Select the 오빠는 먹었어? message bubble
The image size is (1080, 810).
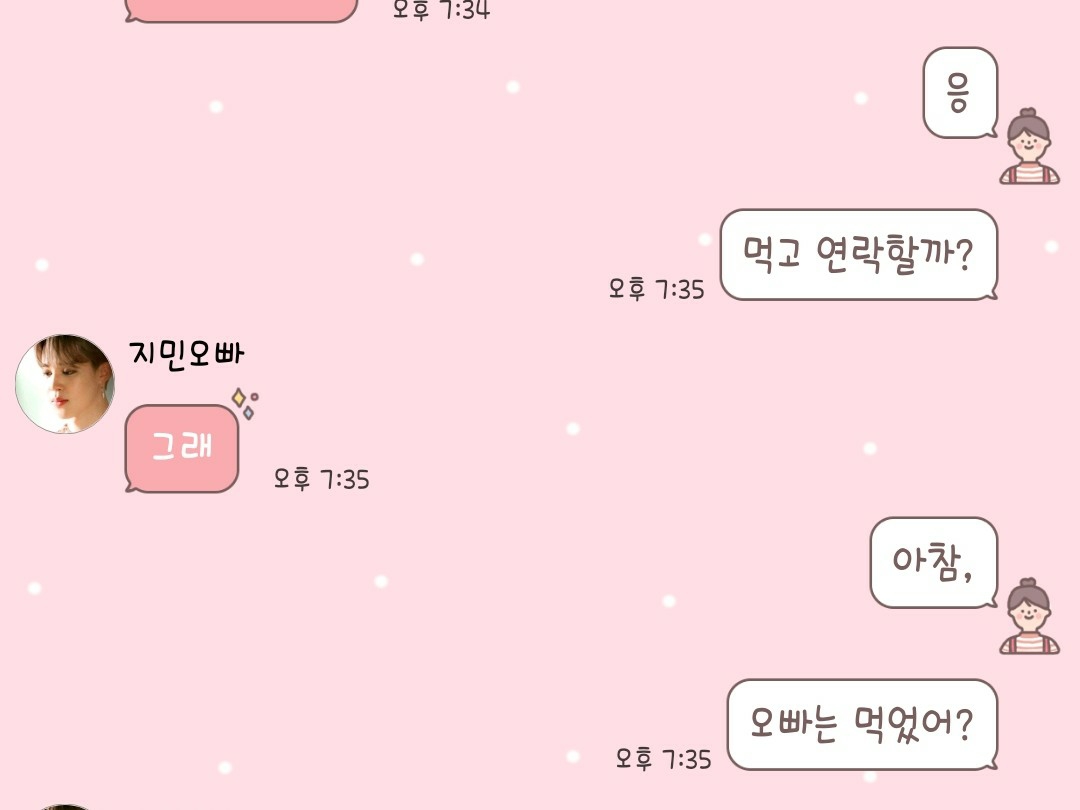pos(862,725)
